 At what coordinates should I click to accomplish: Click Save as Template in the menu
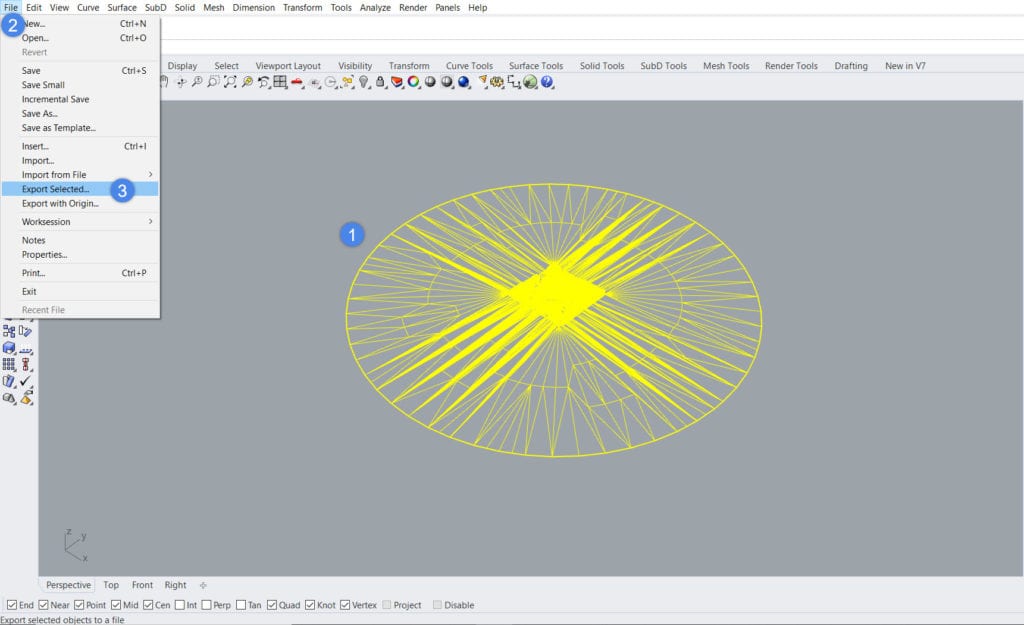click(x=58, y=128)
